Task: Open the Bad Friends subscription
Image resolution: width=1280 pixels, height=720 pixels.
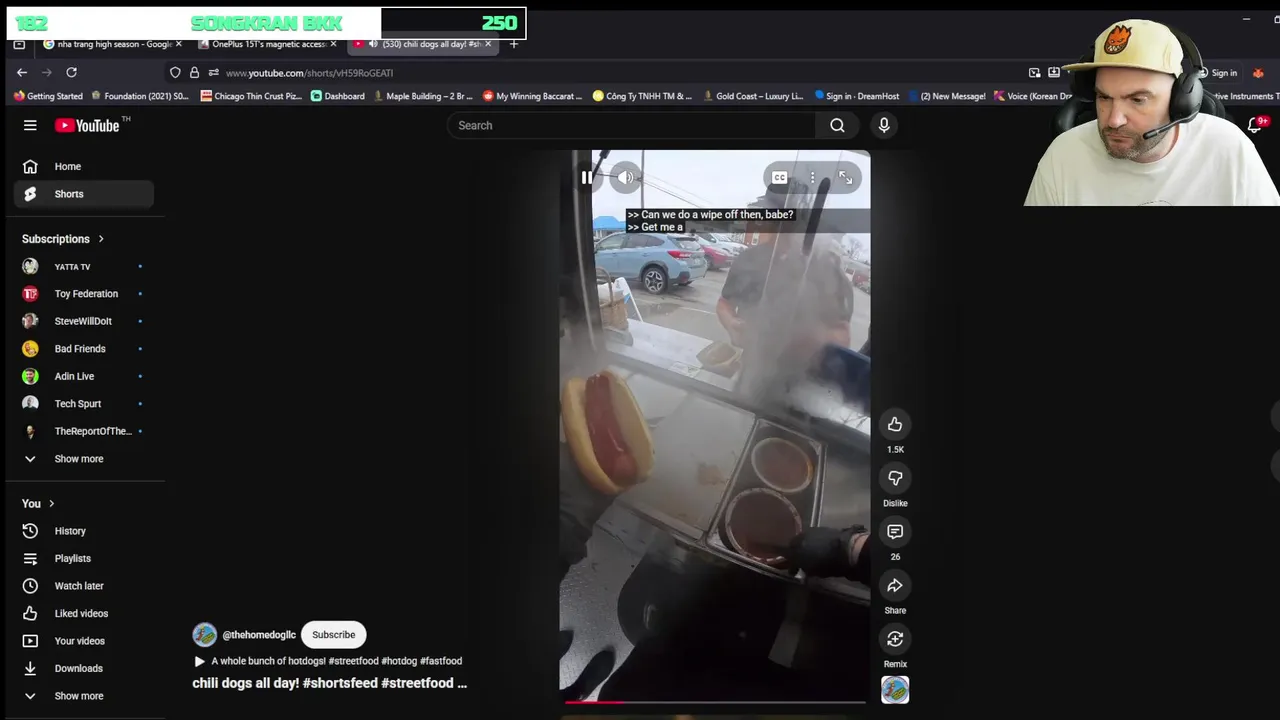Action: [84, 349]
